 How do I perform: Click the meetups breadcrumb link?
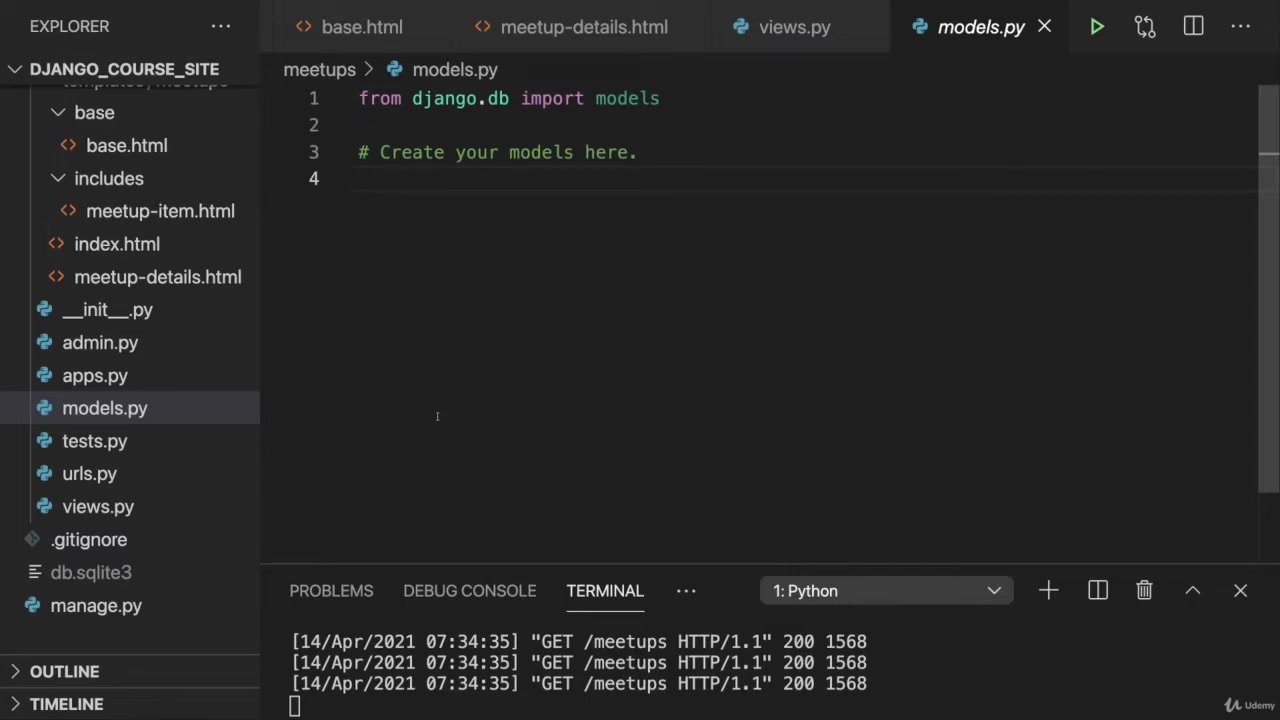(319, 70)
